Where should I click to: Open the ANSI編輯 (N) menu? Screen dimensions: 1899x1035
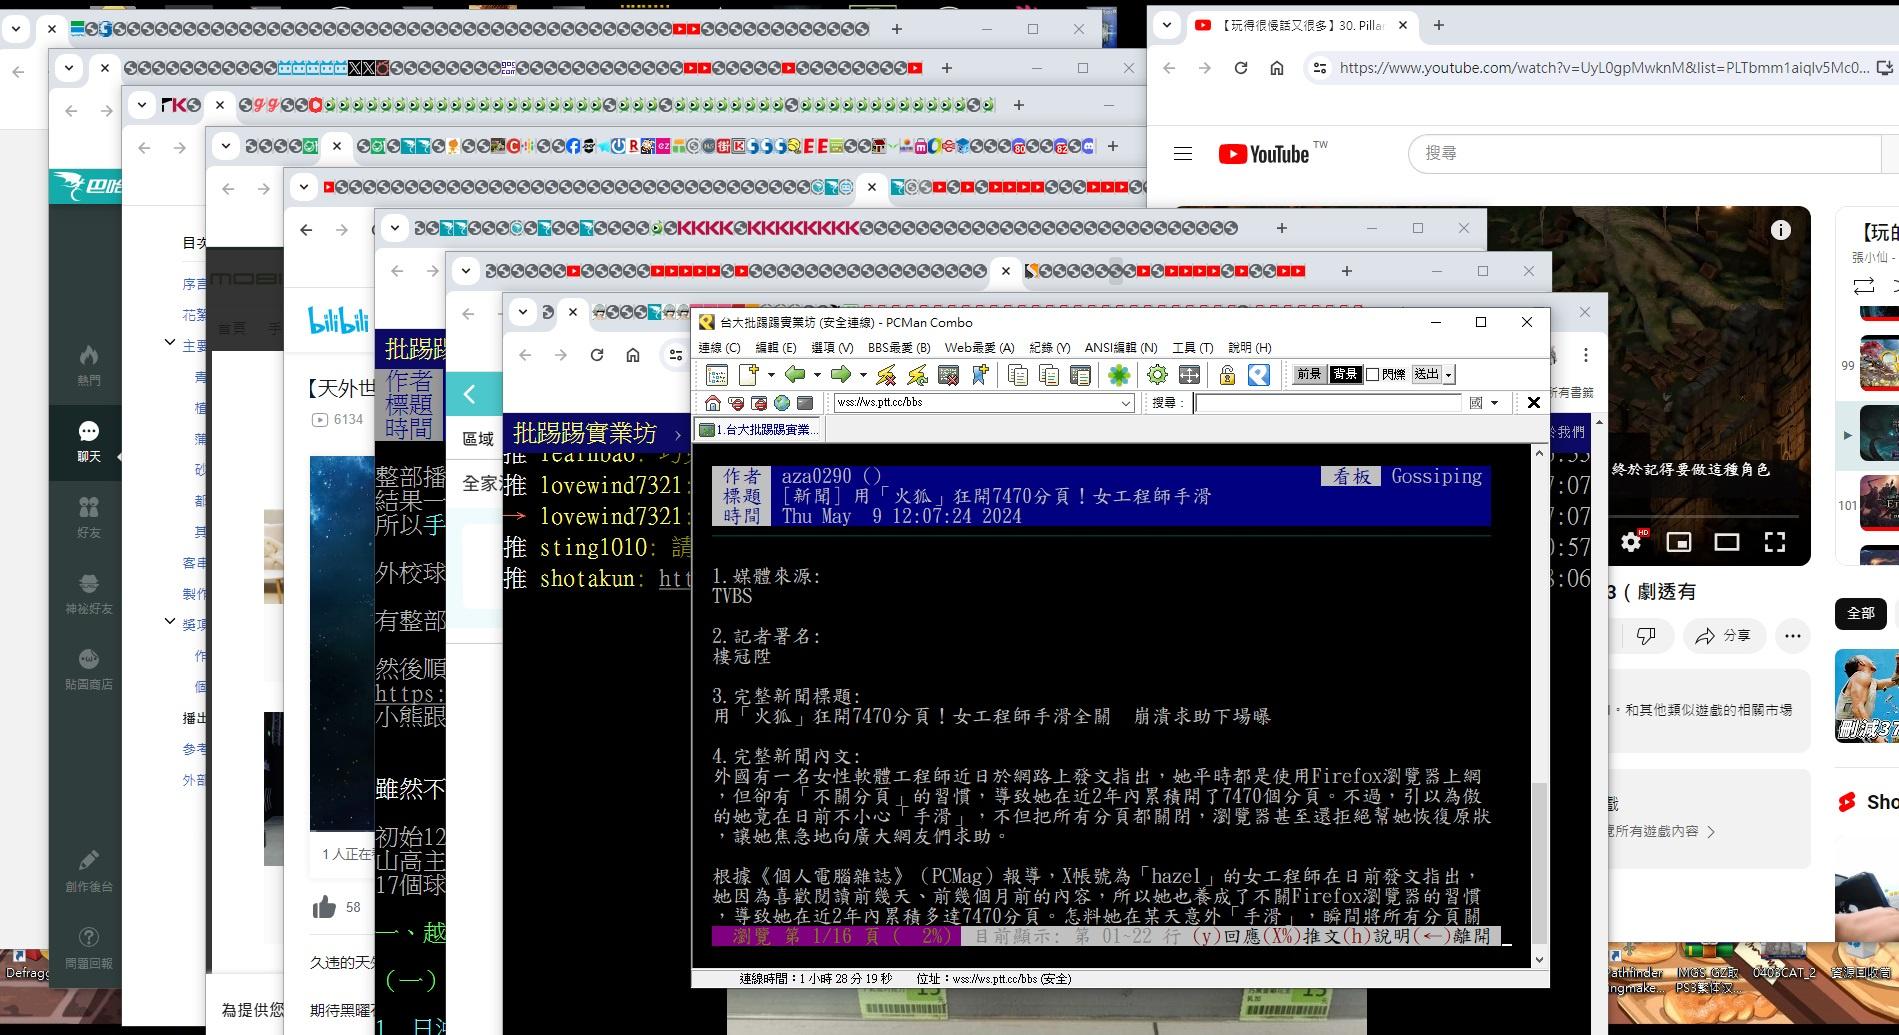(1121, 348)
